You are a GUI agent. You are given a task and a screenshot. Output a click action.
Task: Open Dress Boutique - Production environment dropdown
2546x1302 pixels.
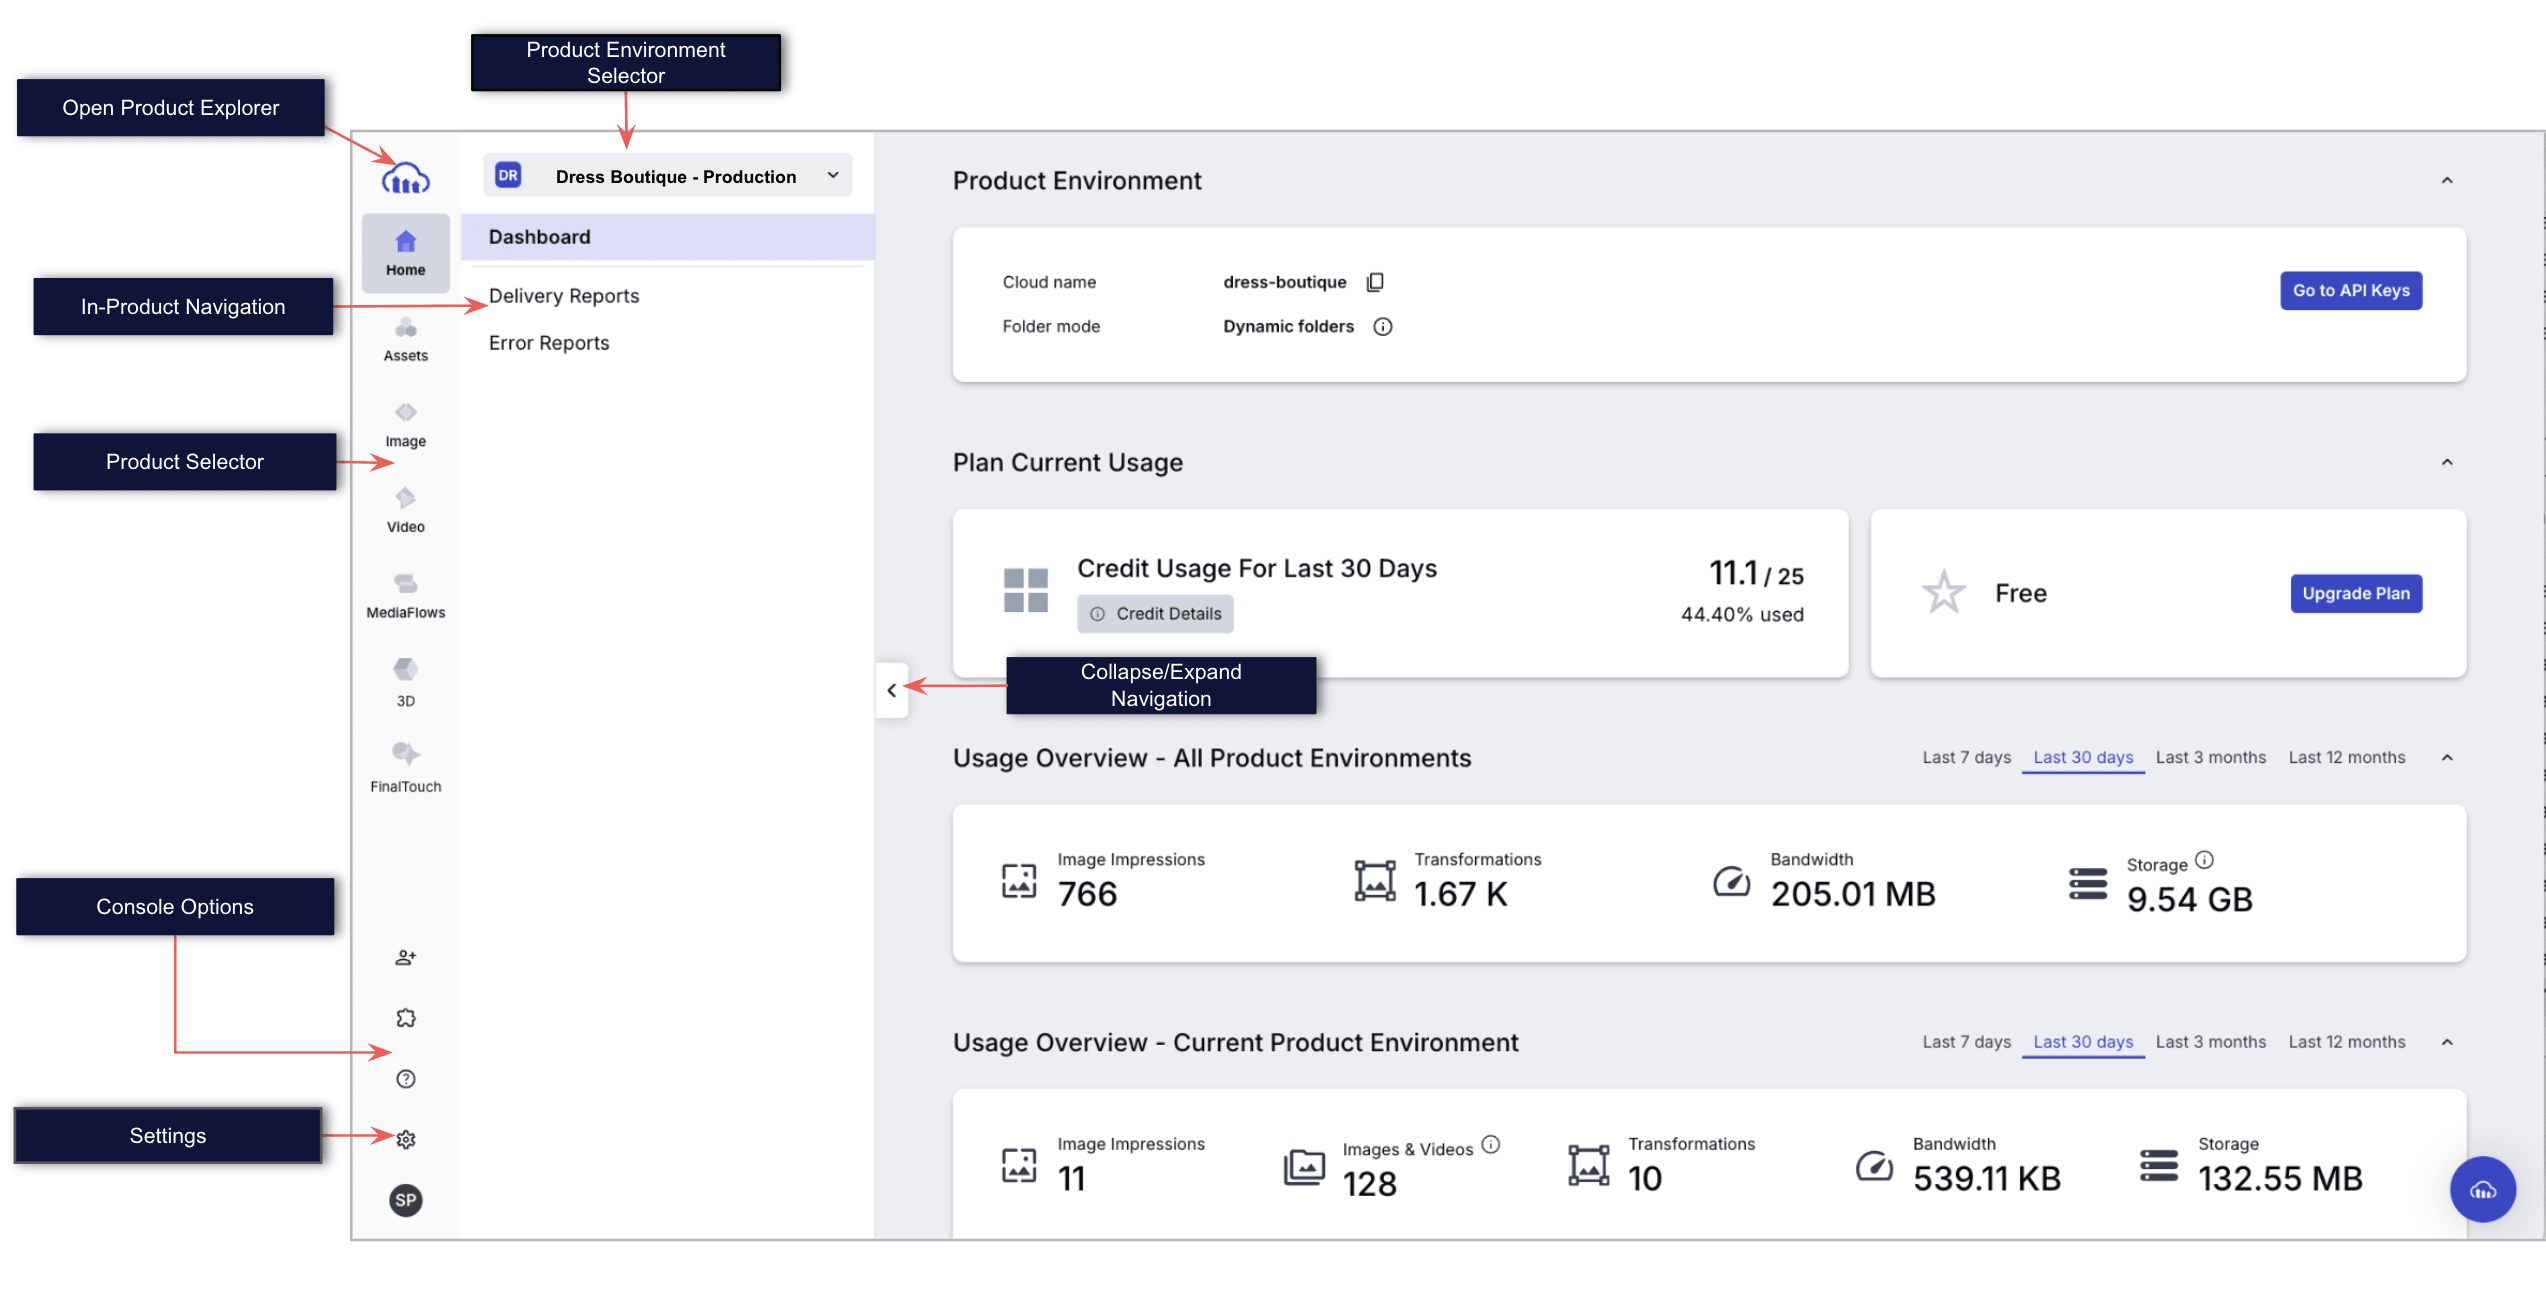[x=668, y=176]
